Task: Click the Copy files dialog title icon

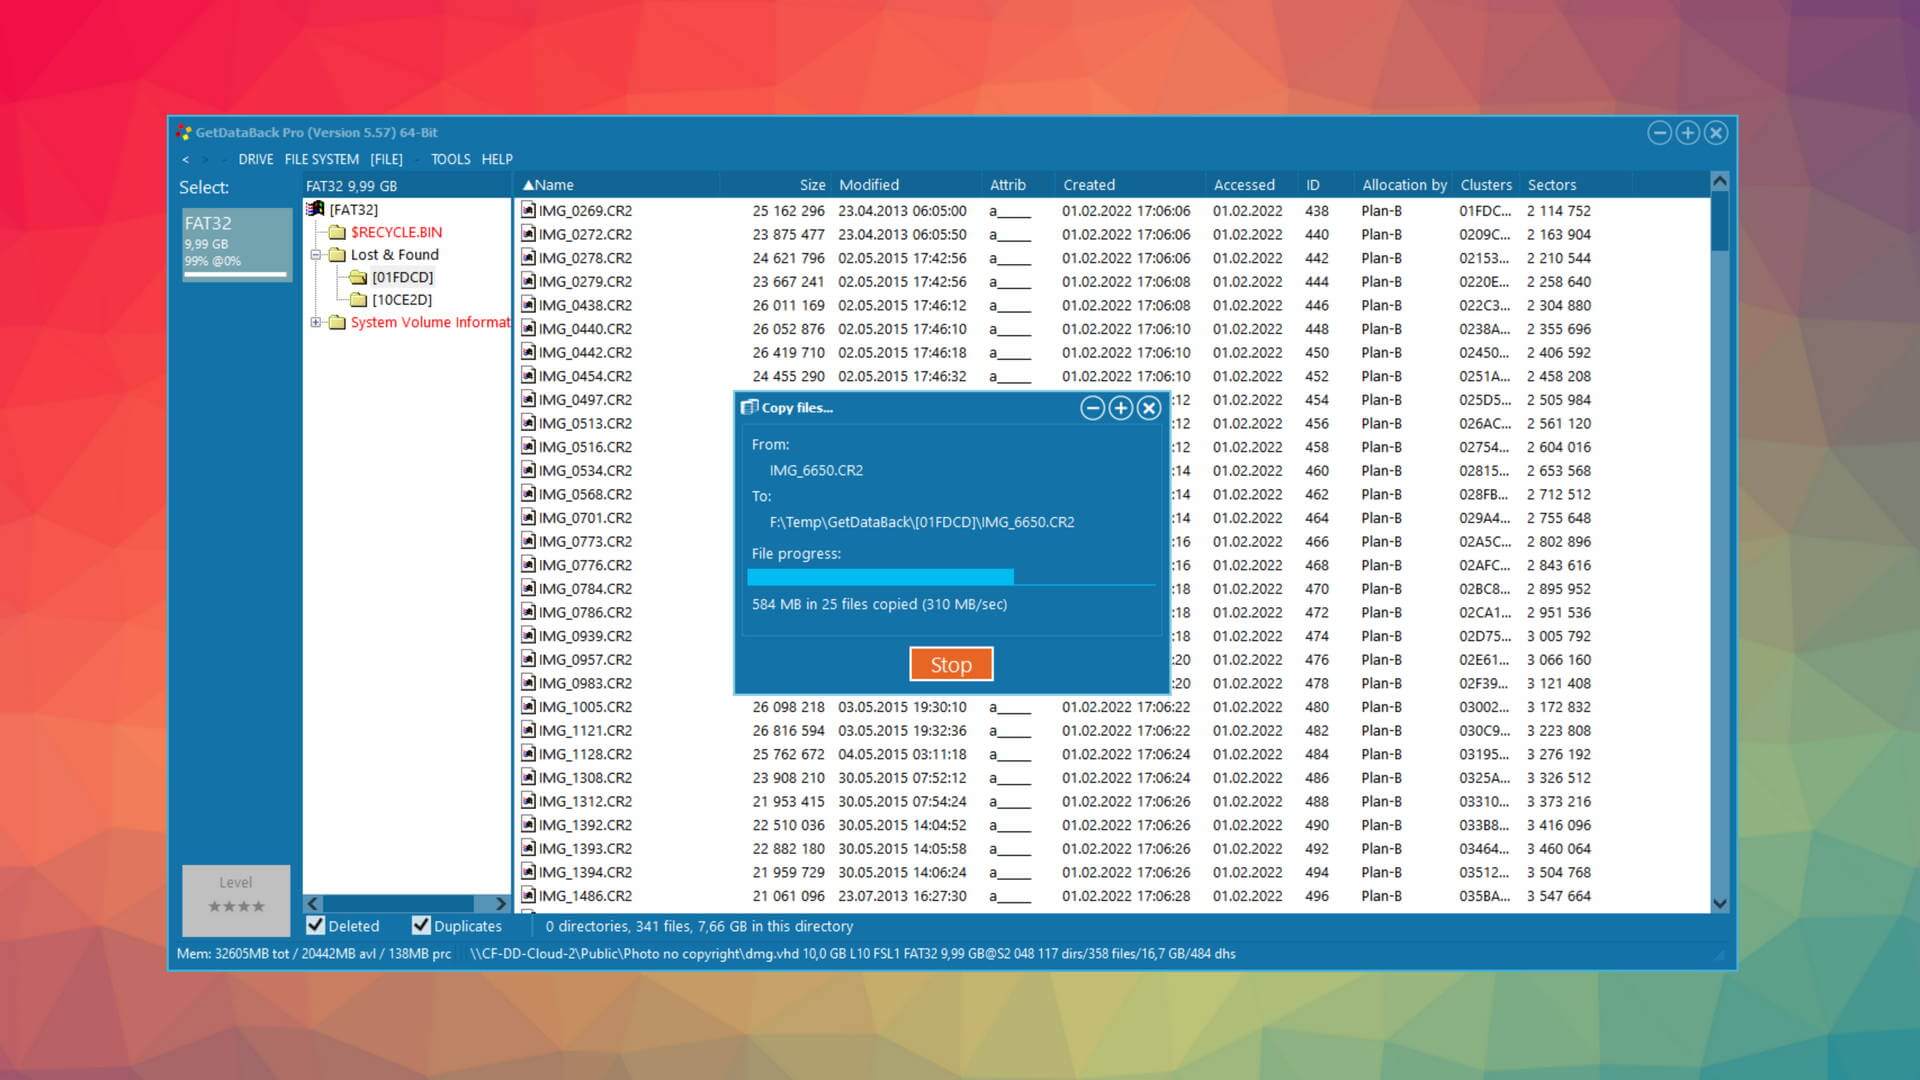Action: click(x=749, y=407)
